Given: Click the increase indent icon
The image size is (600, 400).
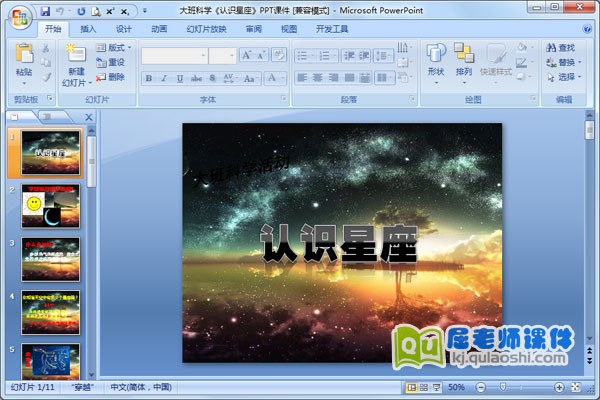Looking at the screenshot, I should coord(364,56).
